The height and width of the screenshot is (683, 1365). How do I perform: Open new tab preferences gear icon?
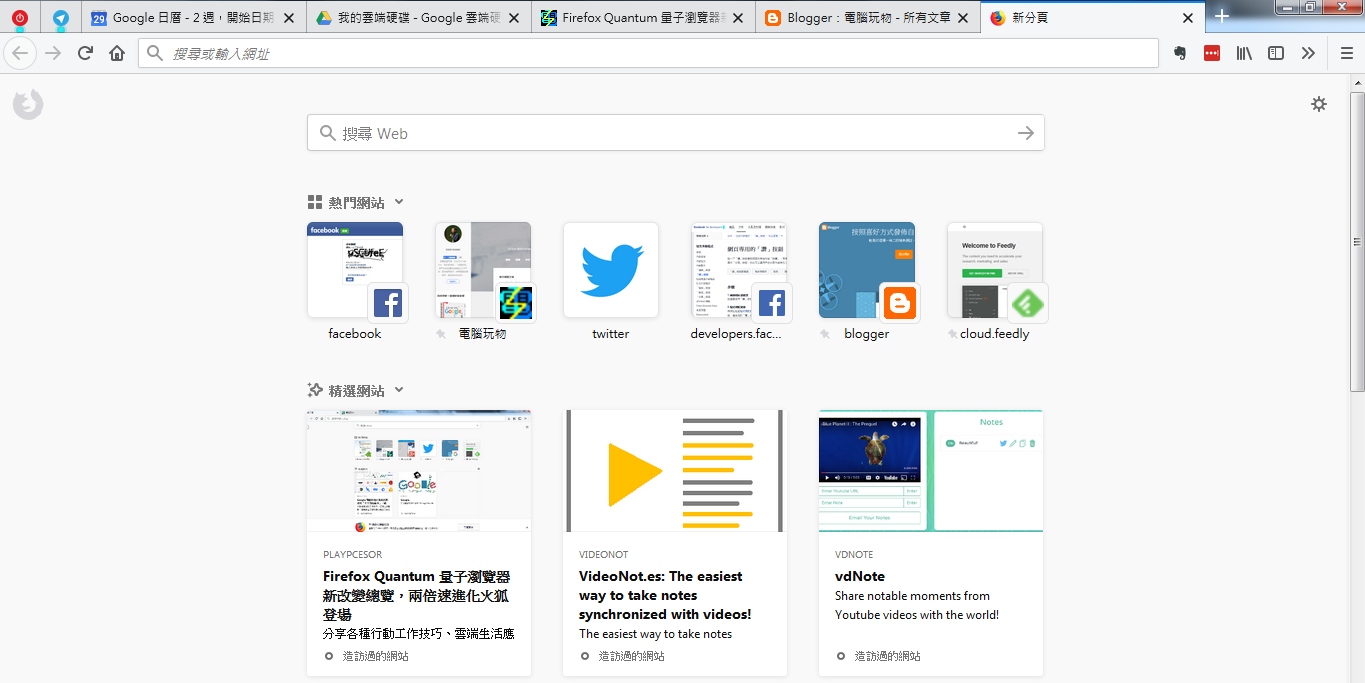tap(1319, 104)
